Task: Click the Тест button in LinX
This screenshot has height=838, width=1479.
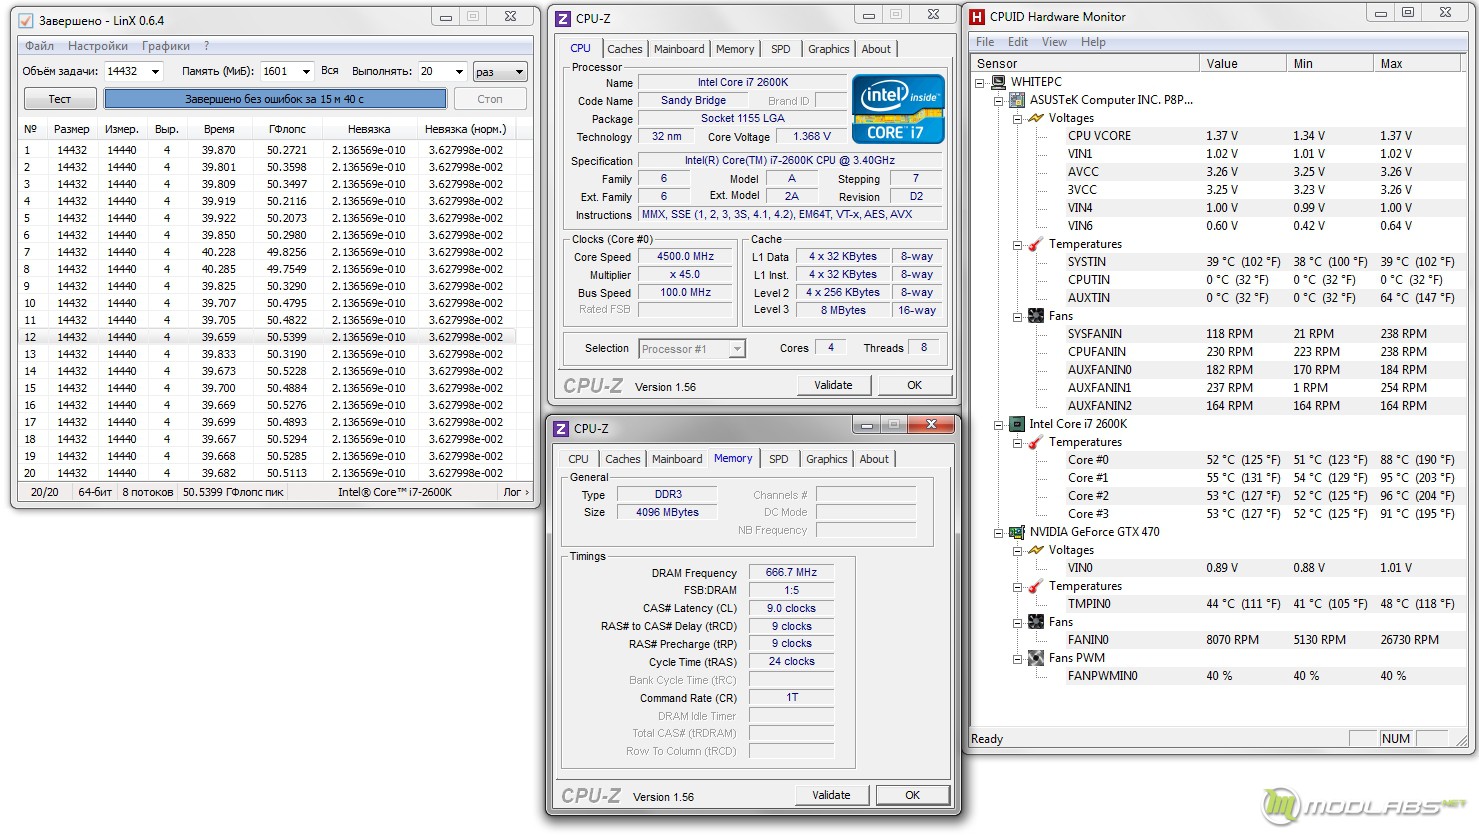Action: pyautogui.click(x=60, y=99)
